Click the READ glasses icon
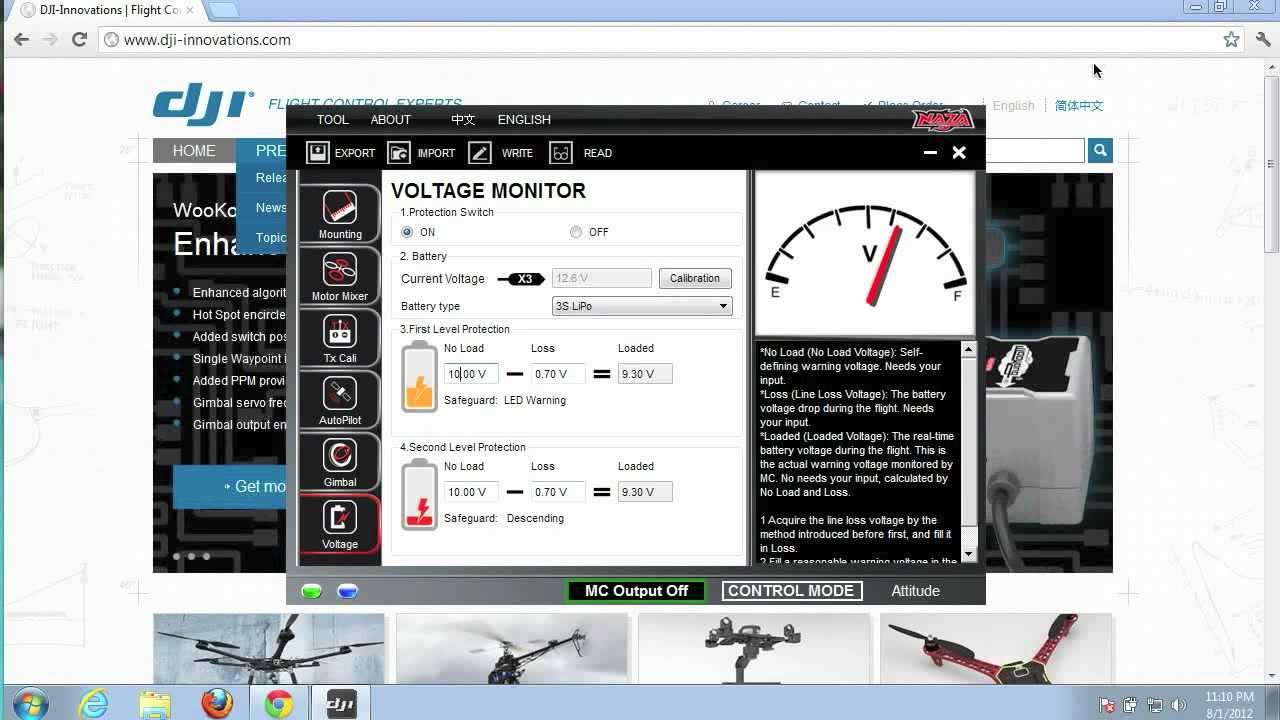The width and height of the screenshot is (1280, 720). click(x=561, y=152)
